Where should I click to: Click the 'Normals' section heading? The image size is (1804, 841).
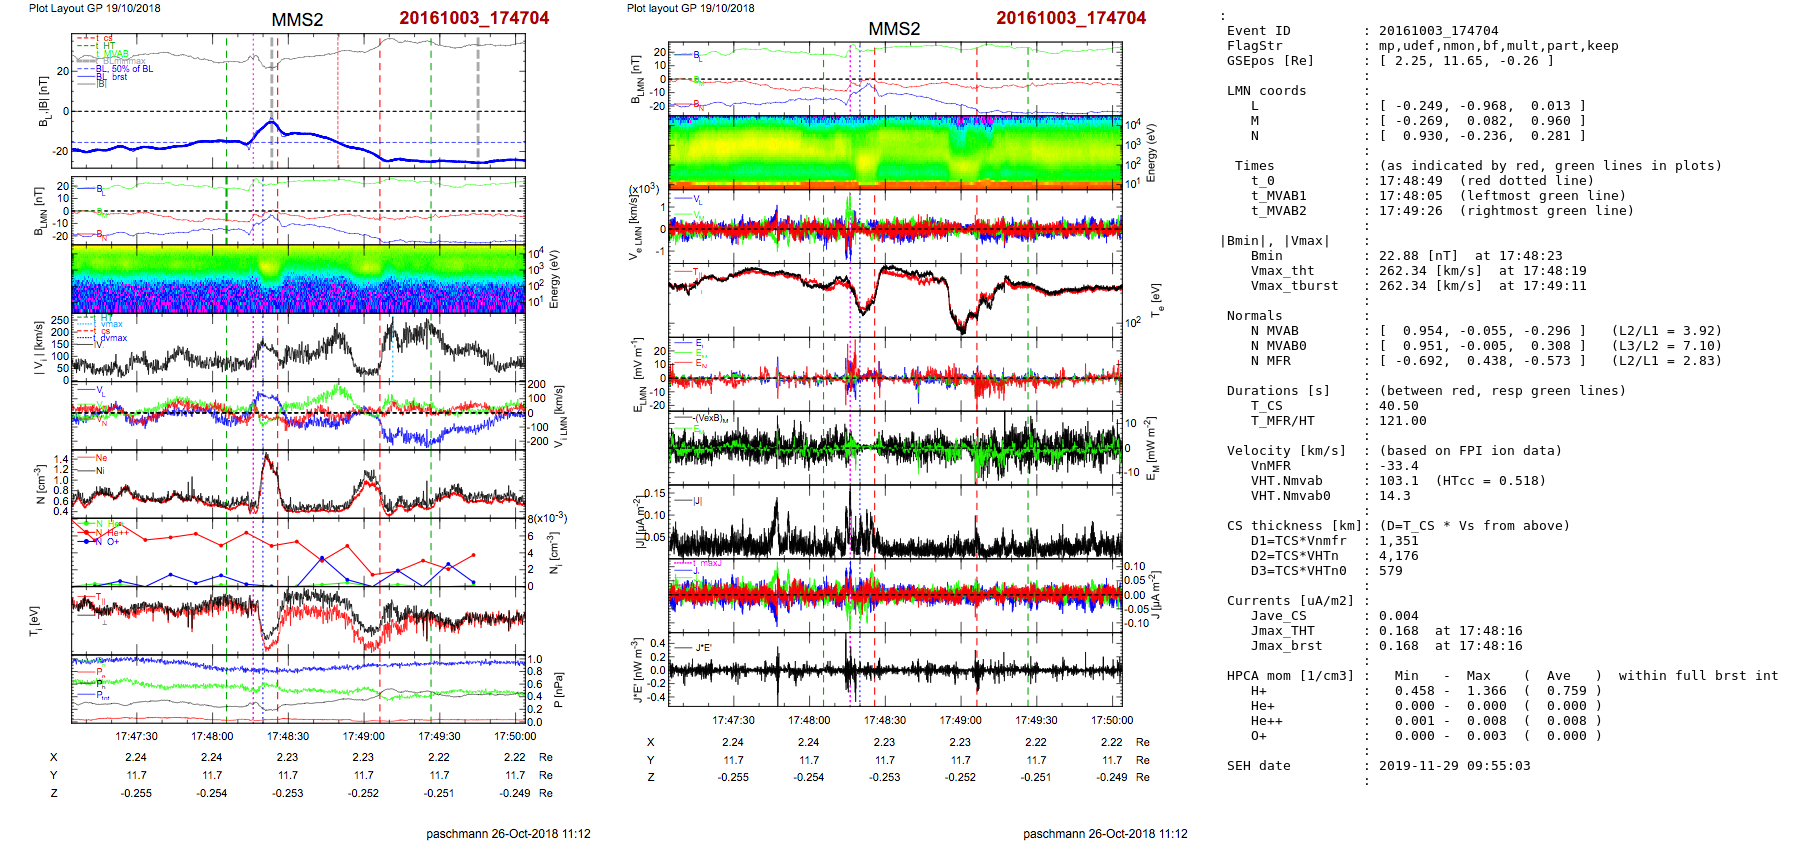[1254, 316]
